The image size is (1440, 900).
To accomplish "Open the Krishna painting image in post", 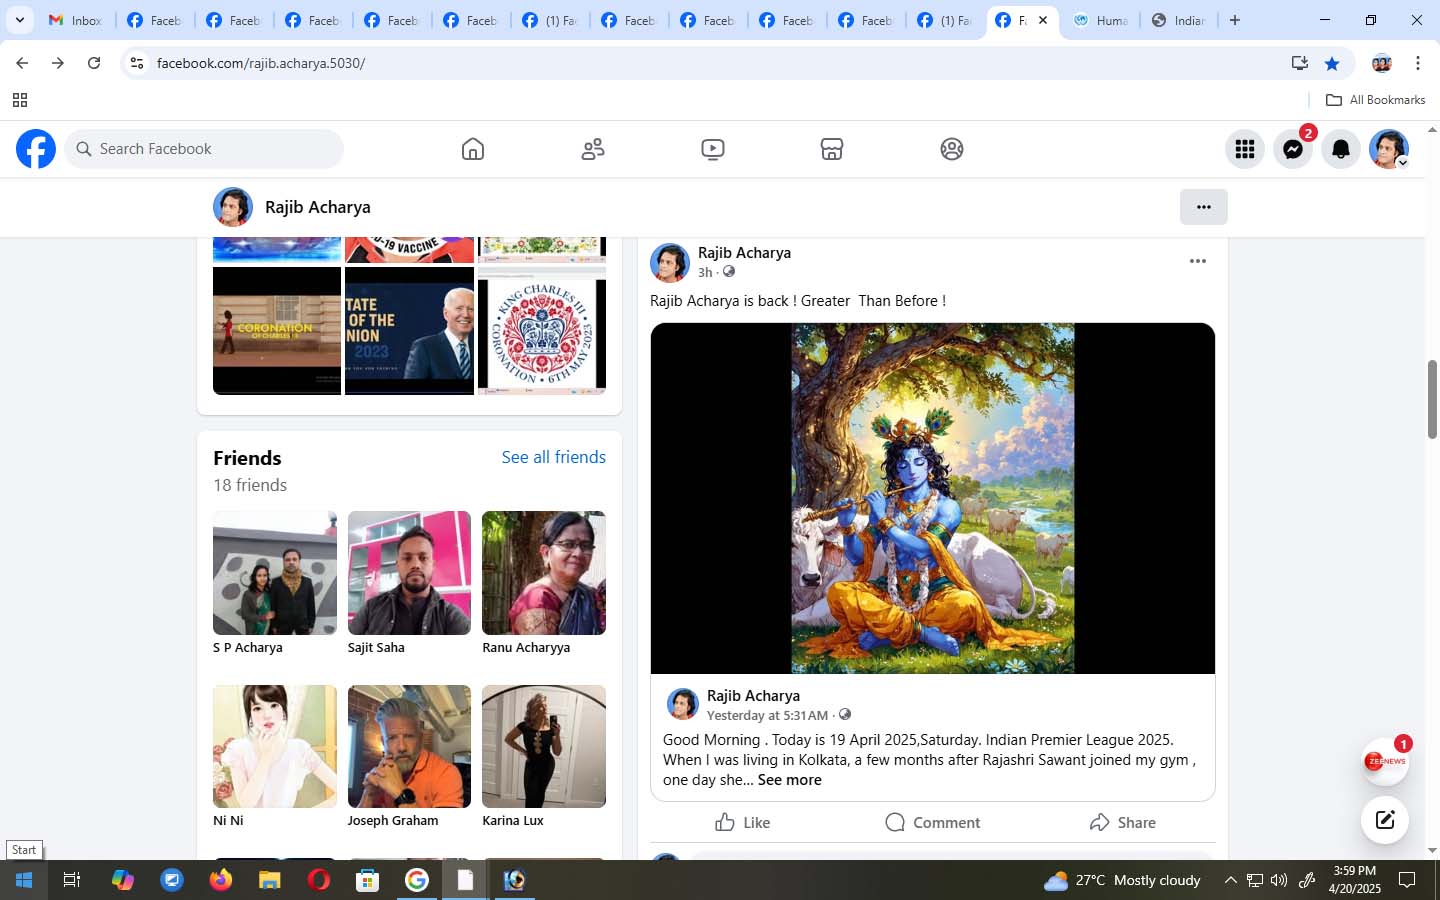I will (x=933, y=498).
